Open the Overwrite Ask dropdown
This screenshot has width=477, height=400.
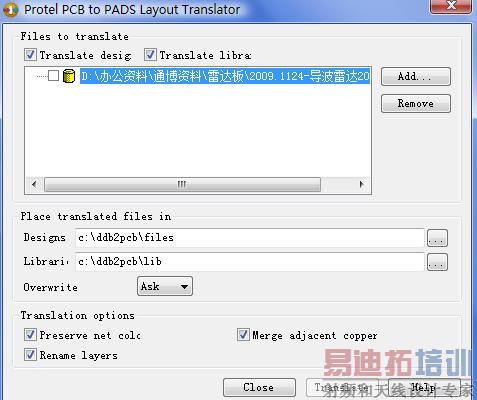pos(165,286)
